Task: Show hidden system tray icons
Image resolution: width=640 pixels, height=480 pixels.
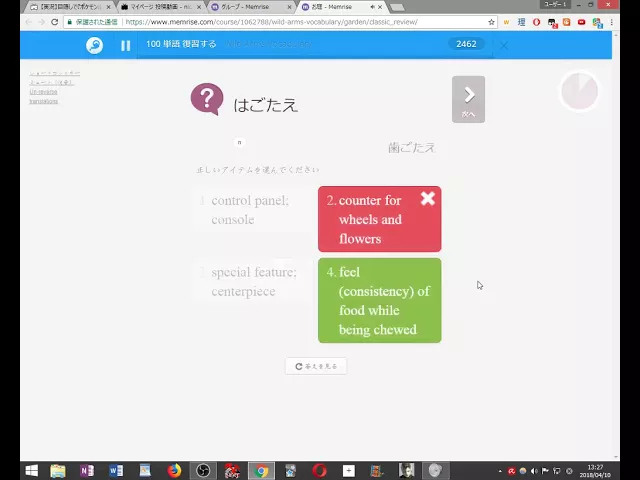Action: coord(500,471)
